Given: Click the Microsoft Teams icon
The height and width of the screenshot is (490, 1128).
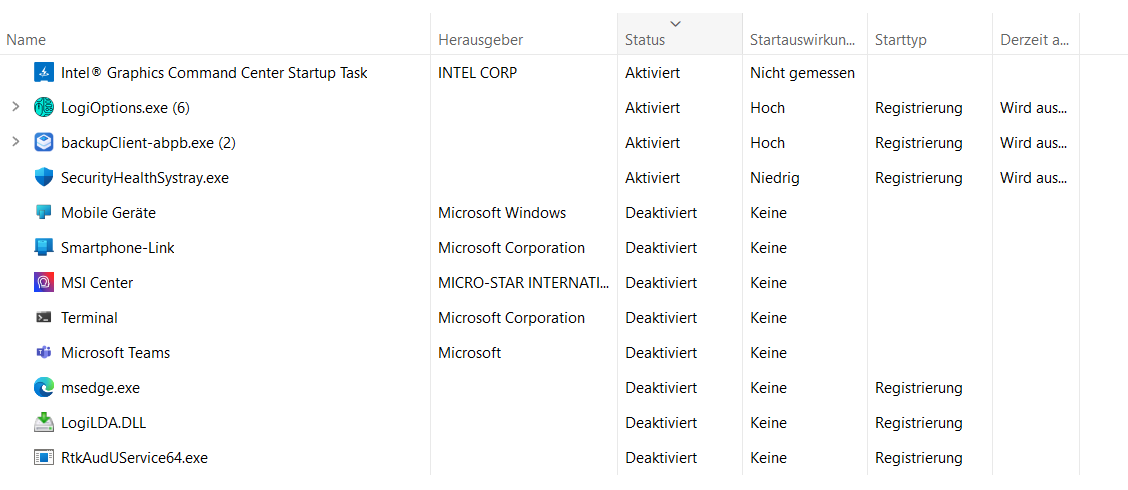Looking at the screenshot, I should click(44, 353).
